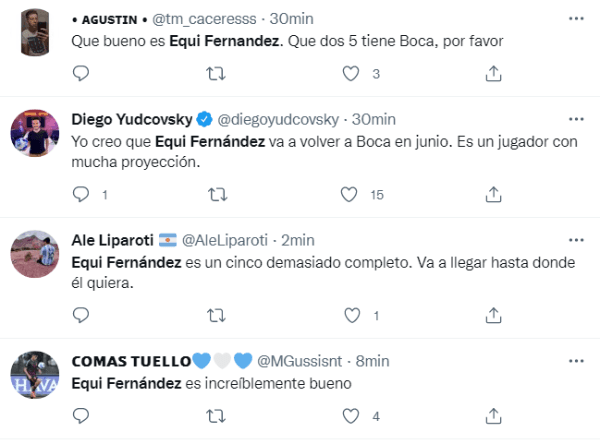Like Ale Liparoti's tweet
Viewport: 600px width, 444px height.
coord(350,315)
